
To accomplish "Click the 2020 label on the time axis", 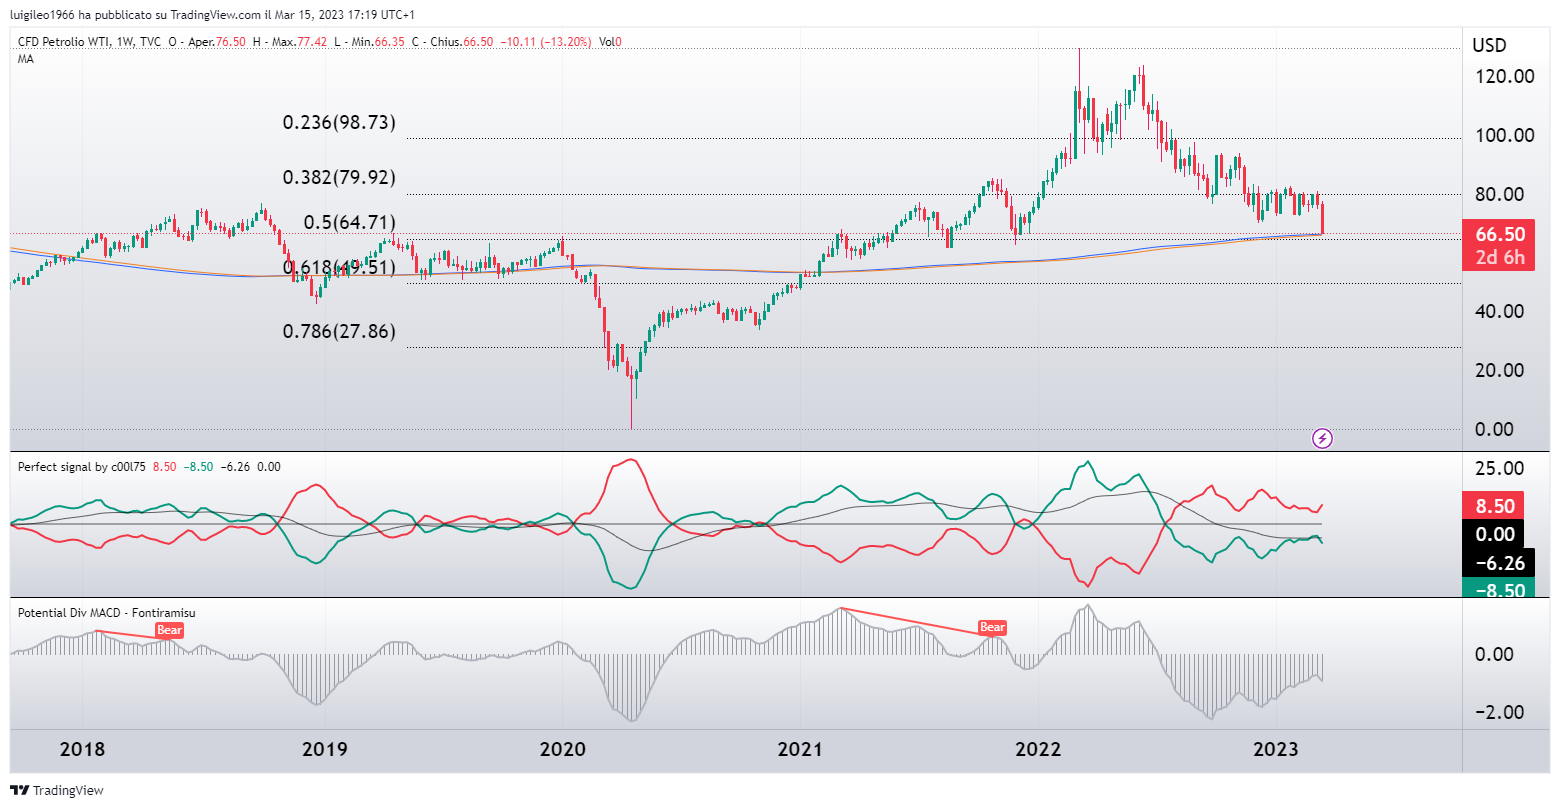I will coord(562,749).
